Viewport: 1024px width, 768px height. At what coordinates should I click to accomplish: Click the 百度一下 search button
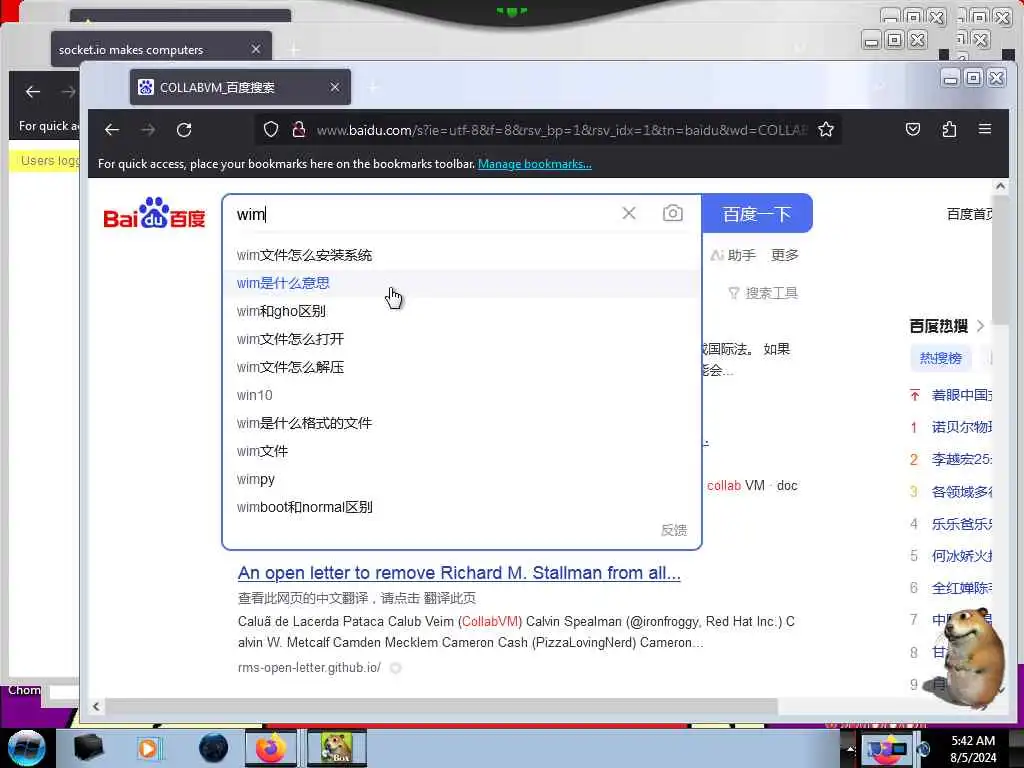(x=757, y=213)
